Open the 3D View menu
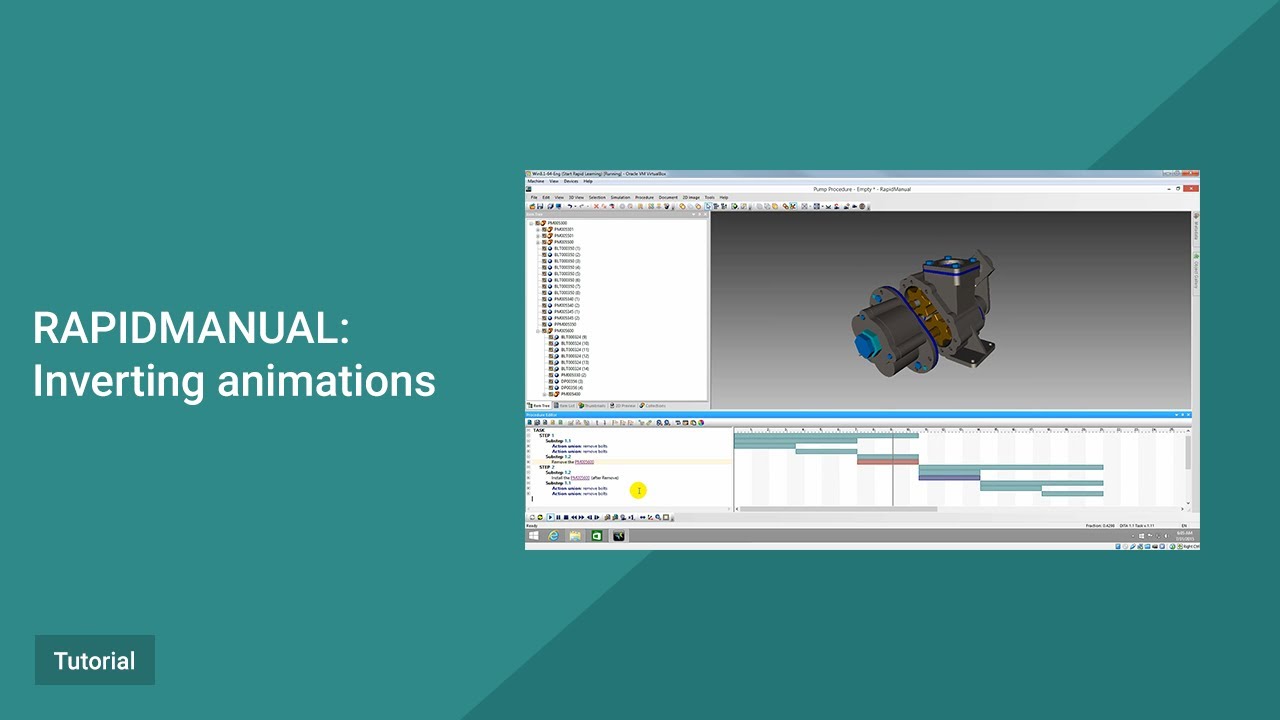This screenshot has width=1280, height=720. coord(576,197)
